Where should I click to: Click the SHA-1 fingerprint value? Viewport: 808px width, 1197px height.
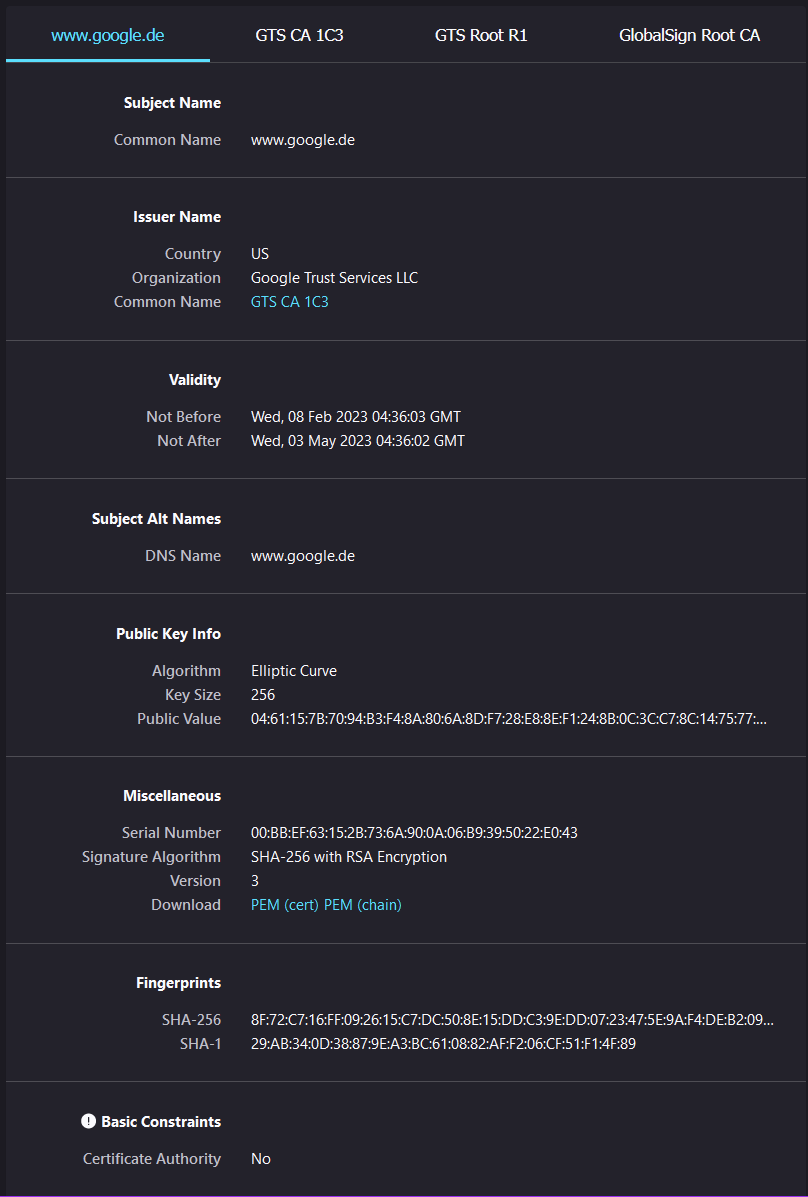click(x=443, y=1044)
